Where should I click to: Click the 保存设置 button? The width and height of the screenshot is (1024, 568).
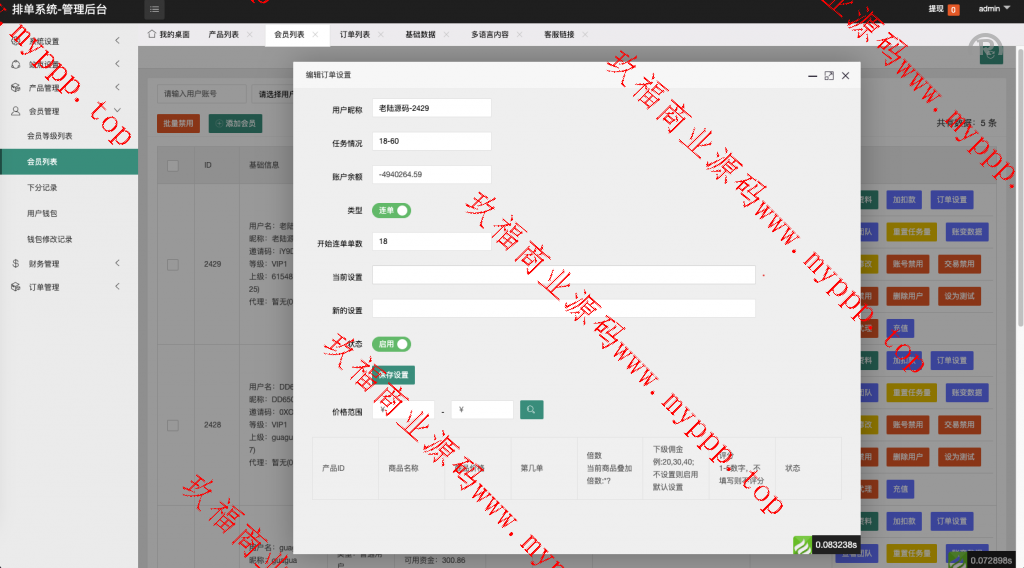pos(394,375)
